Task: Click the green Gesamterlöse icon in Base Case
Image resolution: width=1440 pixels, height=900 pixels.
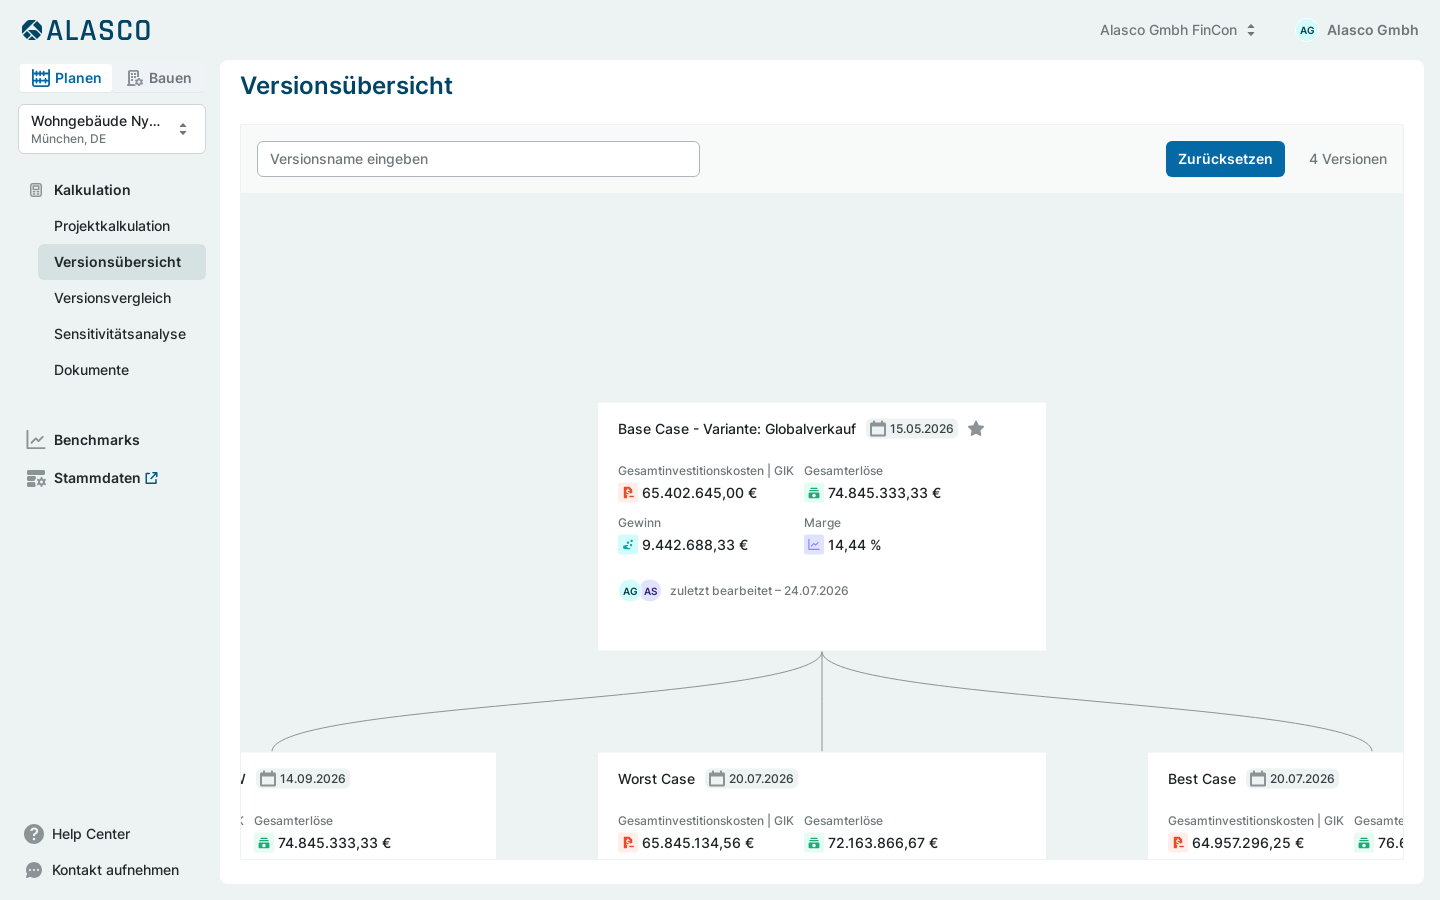Action: coord(814,493)
